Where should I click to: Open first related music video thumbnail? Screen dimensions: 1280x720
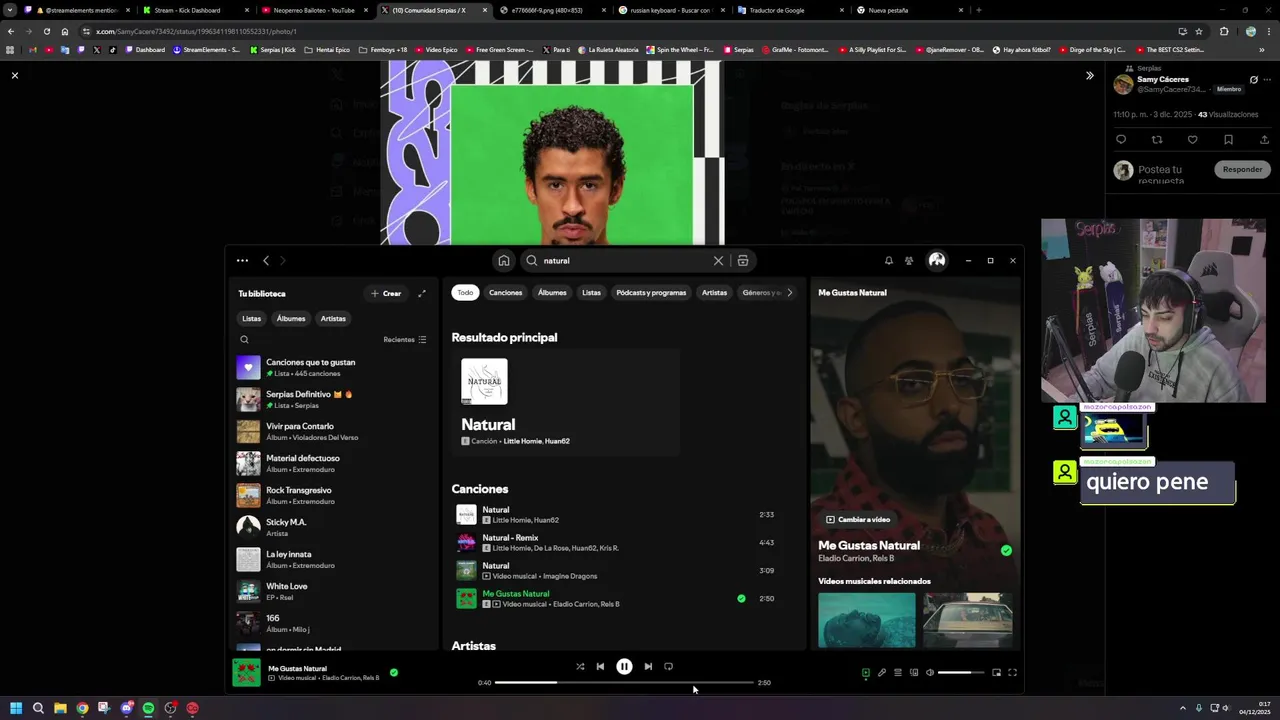[867, 620]
